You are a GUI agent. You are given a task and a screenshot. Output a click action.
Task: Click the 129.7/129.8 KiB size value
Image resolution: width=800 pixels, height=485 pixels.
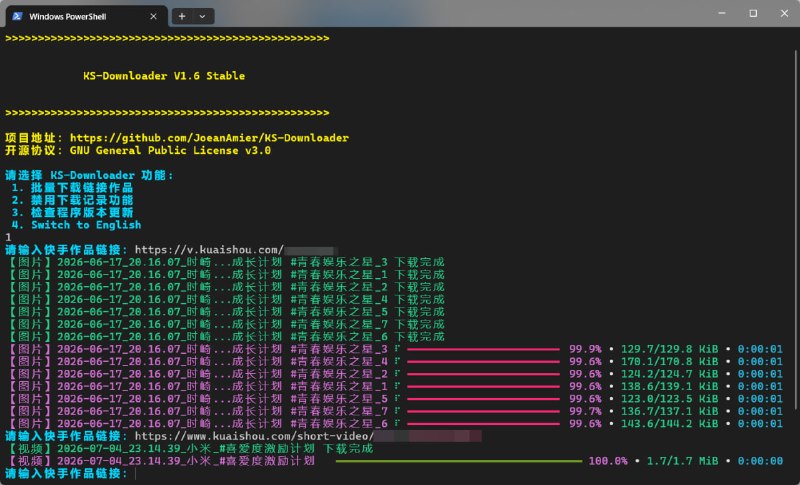[669, 349]
